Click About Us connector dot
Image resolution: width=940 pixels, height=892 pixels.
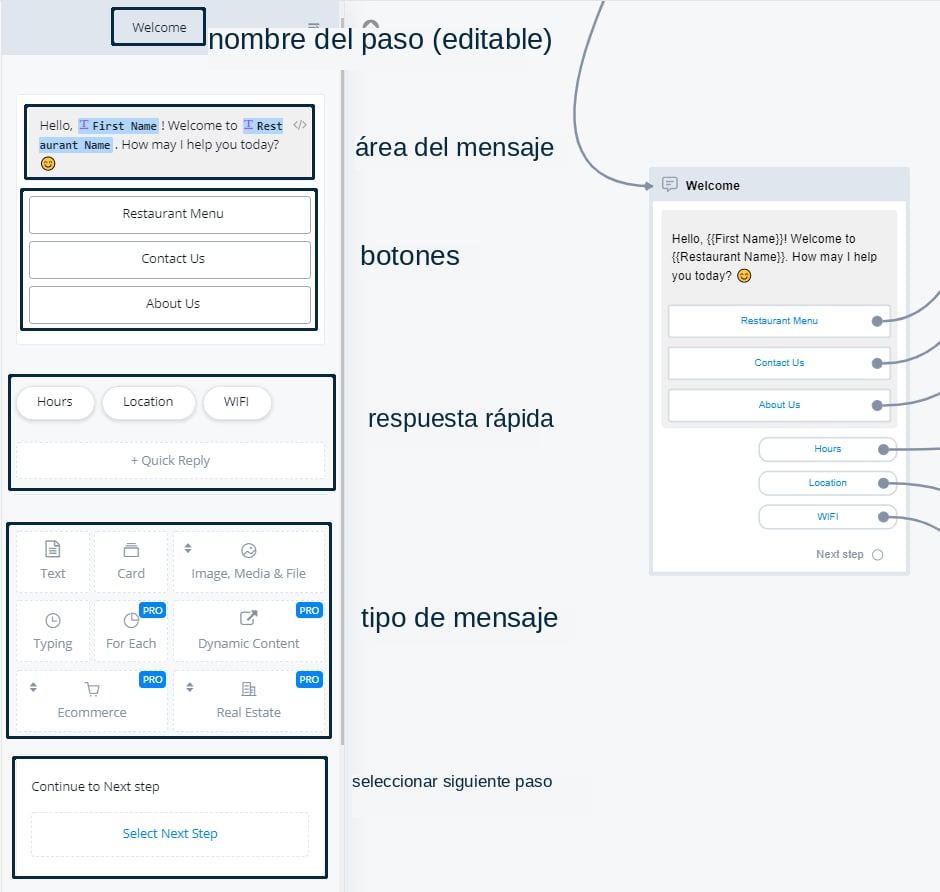click(877, 405)
